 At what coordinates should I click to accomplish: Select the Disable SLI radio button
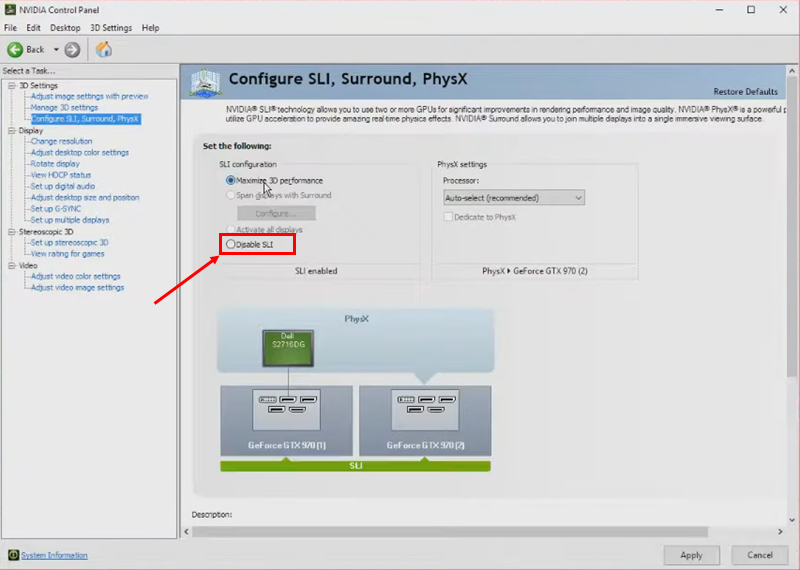pos(231,244)
